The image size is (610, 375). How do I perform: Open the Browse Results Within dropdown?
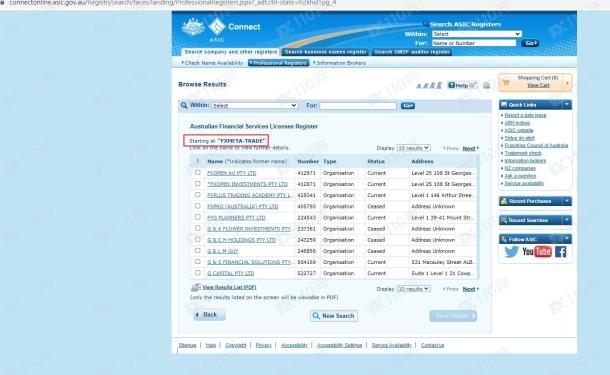255,105
